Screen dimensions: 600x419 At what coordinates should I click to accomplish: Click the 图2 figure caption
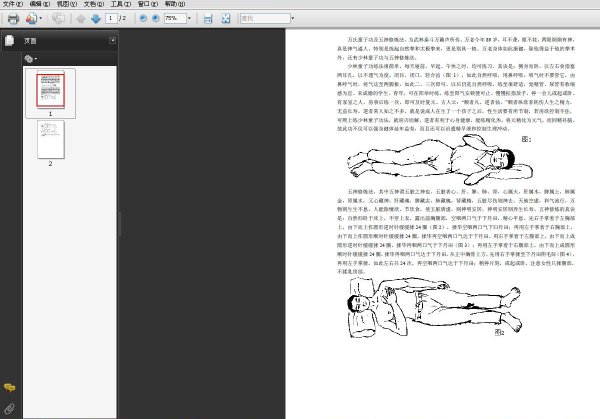pos(499,332)
